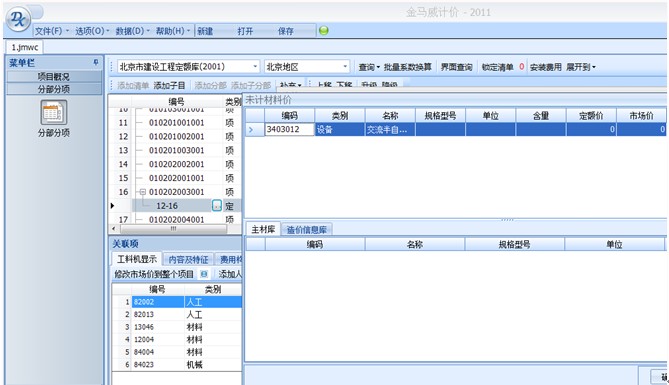Open the 数据(D) menu
The width and height of the screenshot is (669, 385).
click(133, 31)
